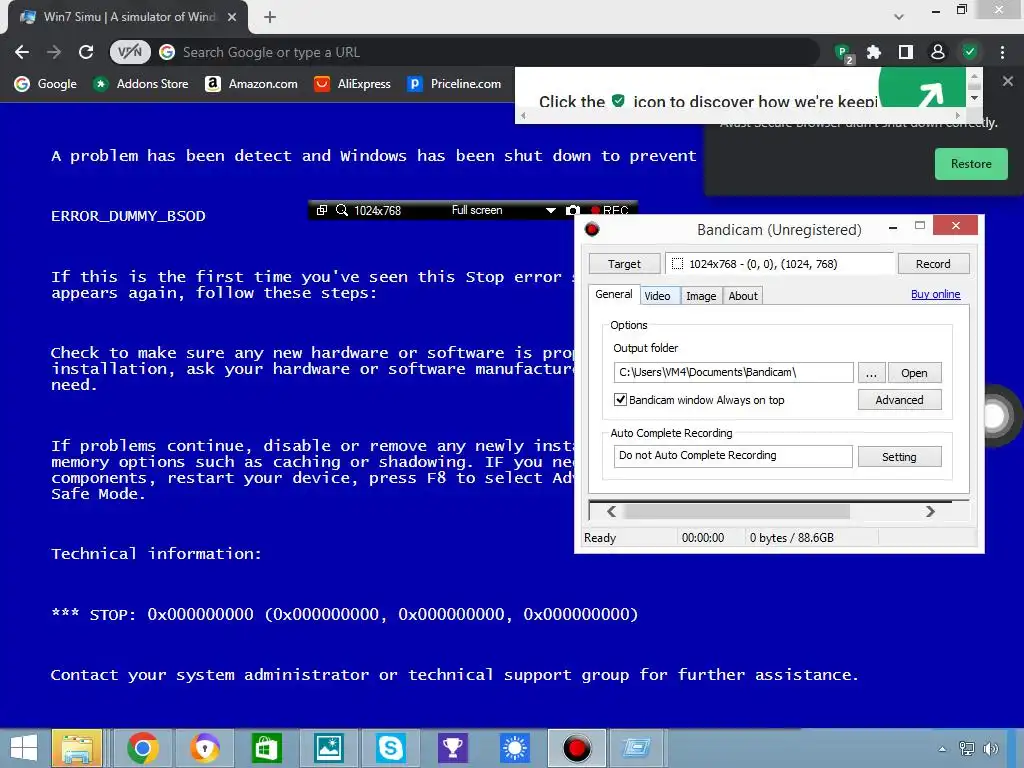Open Google Chrome from taskbar
The width and height of the screenshot is (1024, 768).
coord(143,748)
